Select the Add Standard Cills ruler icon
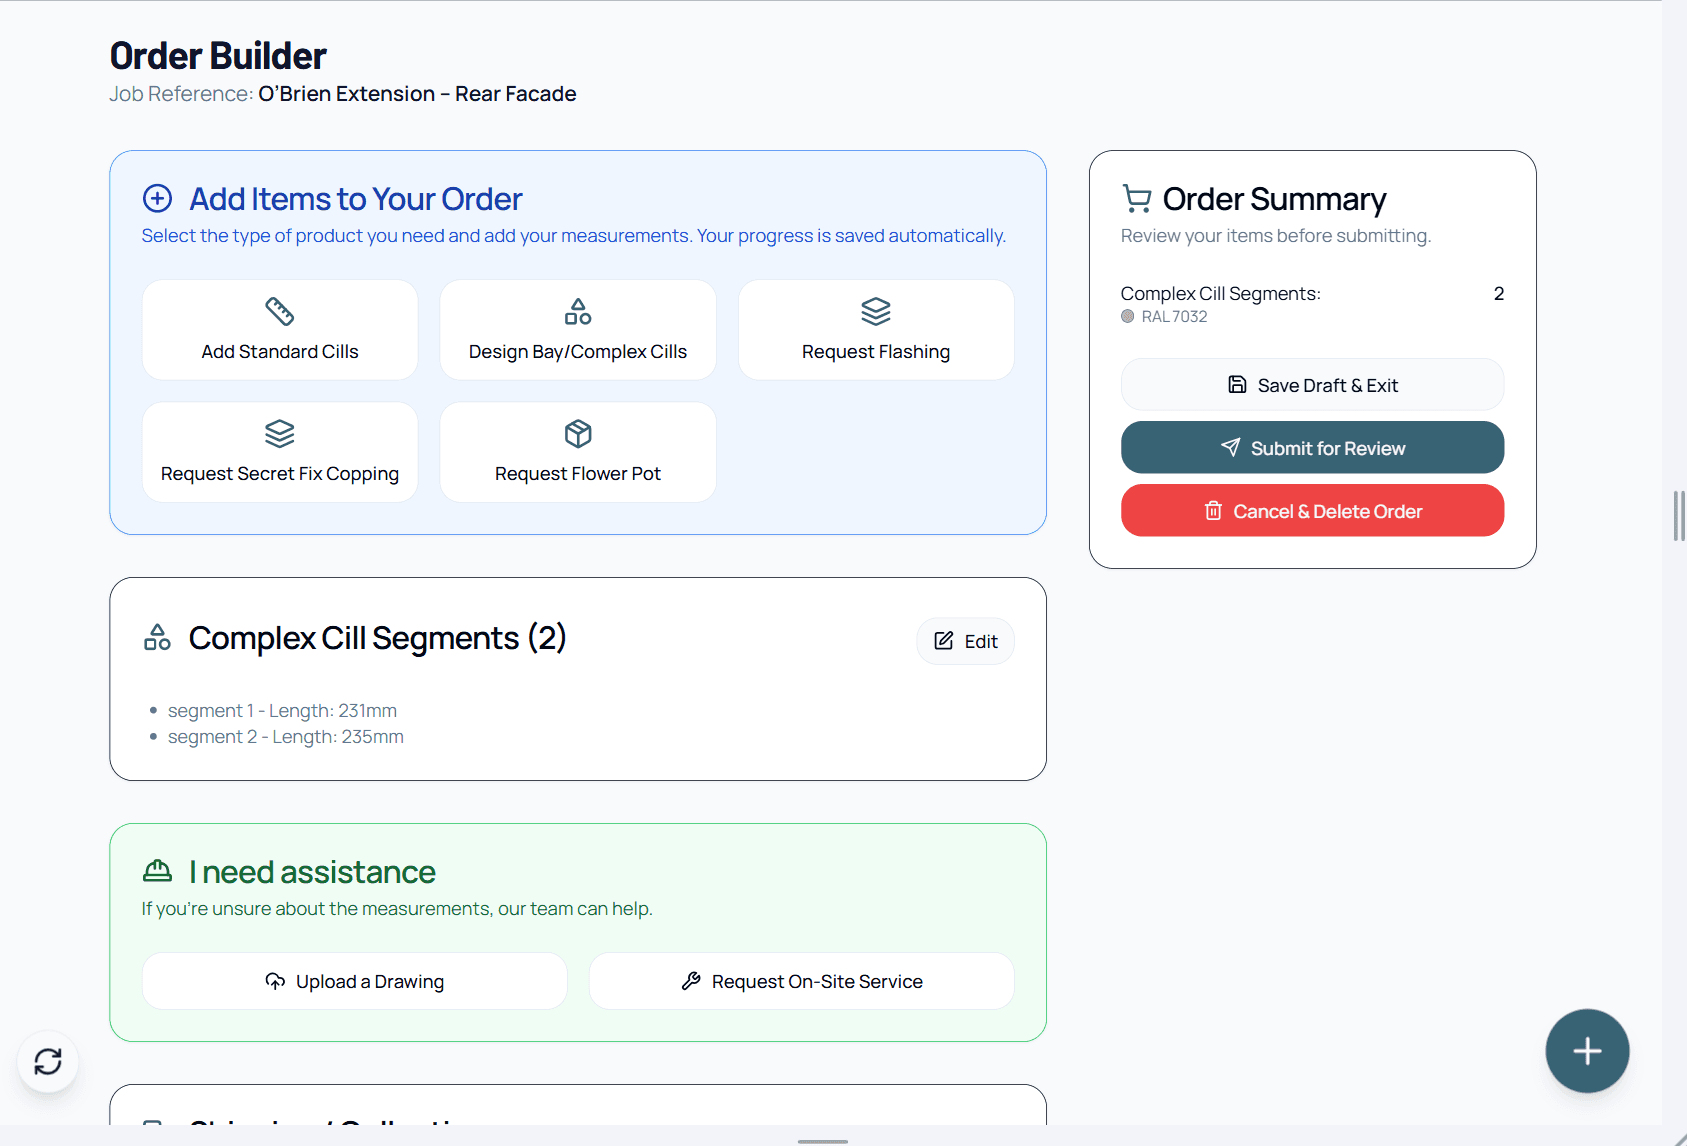 click(x=279, y=311)
